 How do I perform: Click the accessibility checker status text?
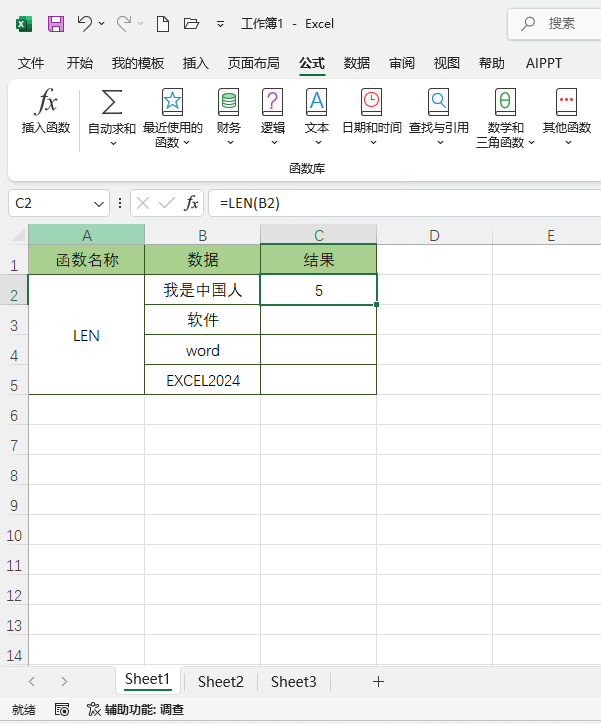coord(136,709)
